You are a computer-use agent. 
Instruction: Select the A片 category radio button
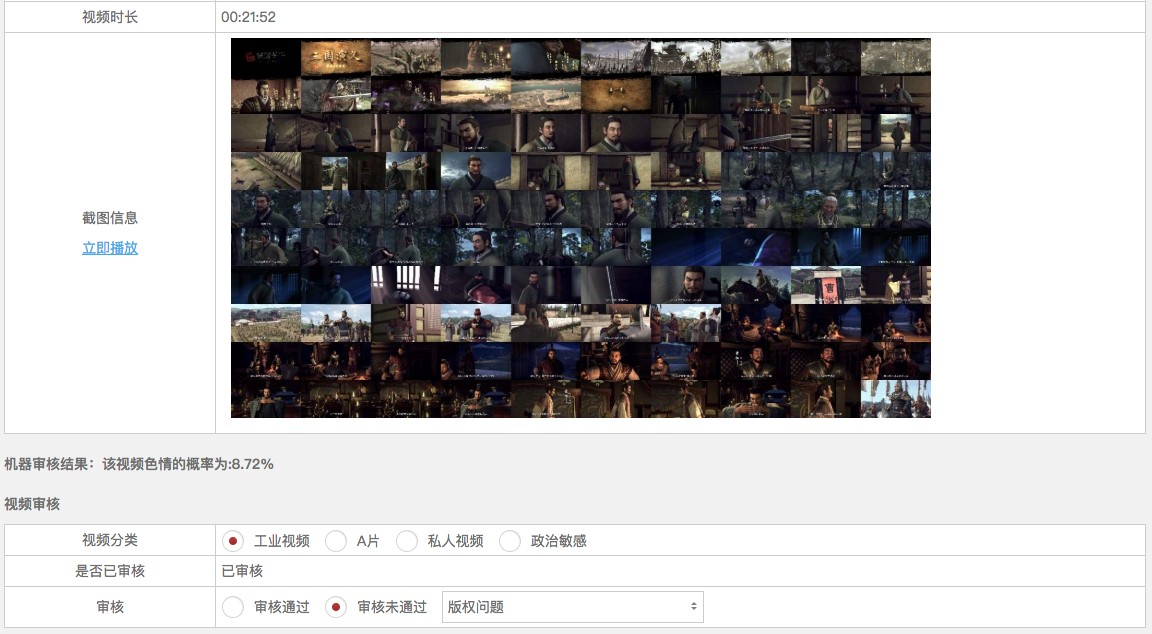pos(336,541)
